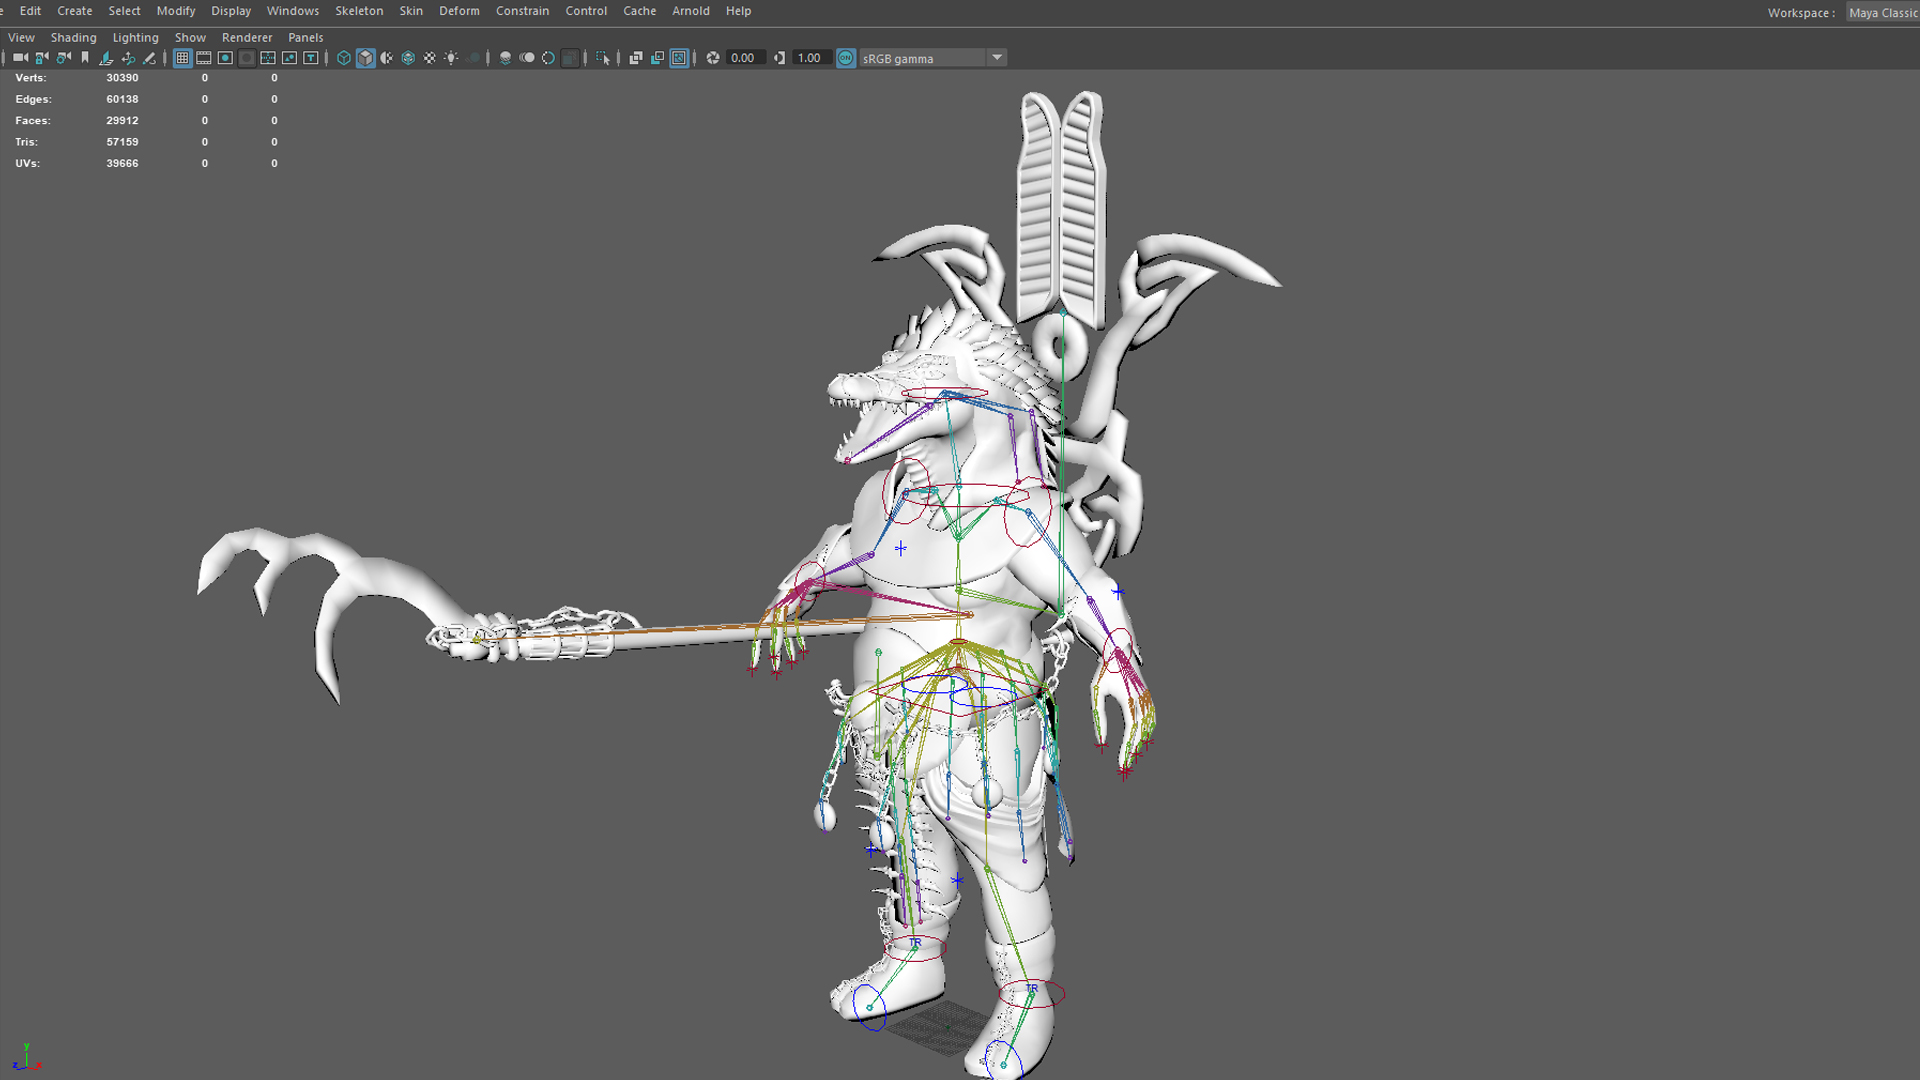Open the Renderer panel menu
The width and height of the screenshot is (1920, 1080).
pyautogui.click(x=247, y=37)
